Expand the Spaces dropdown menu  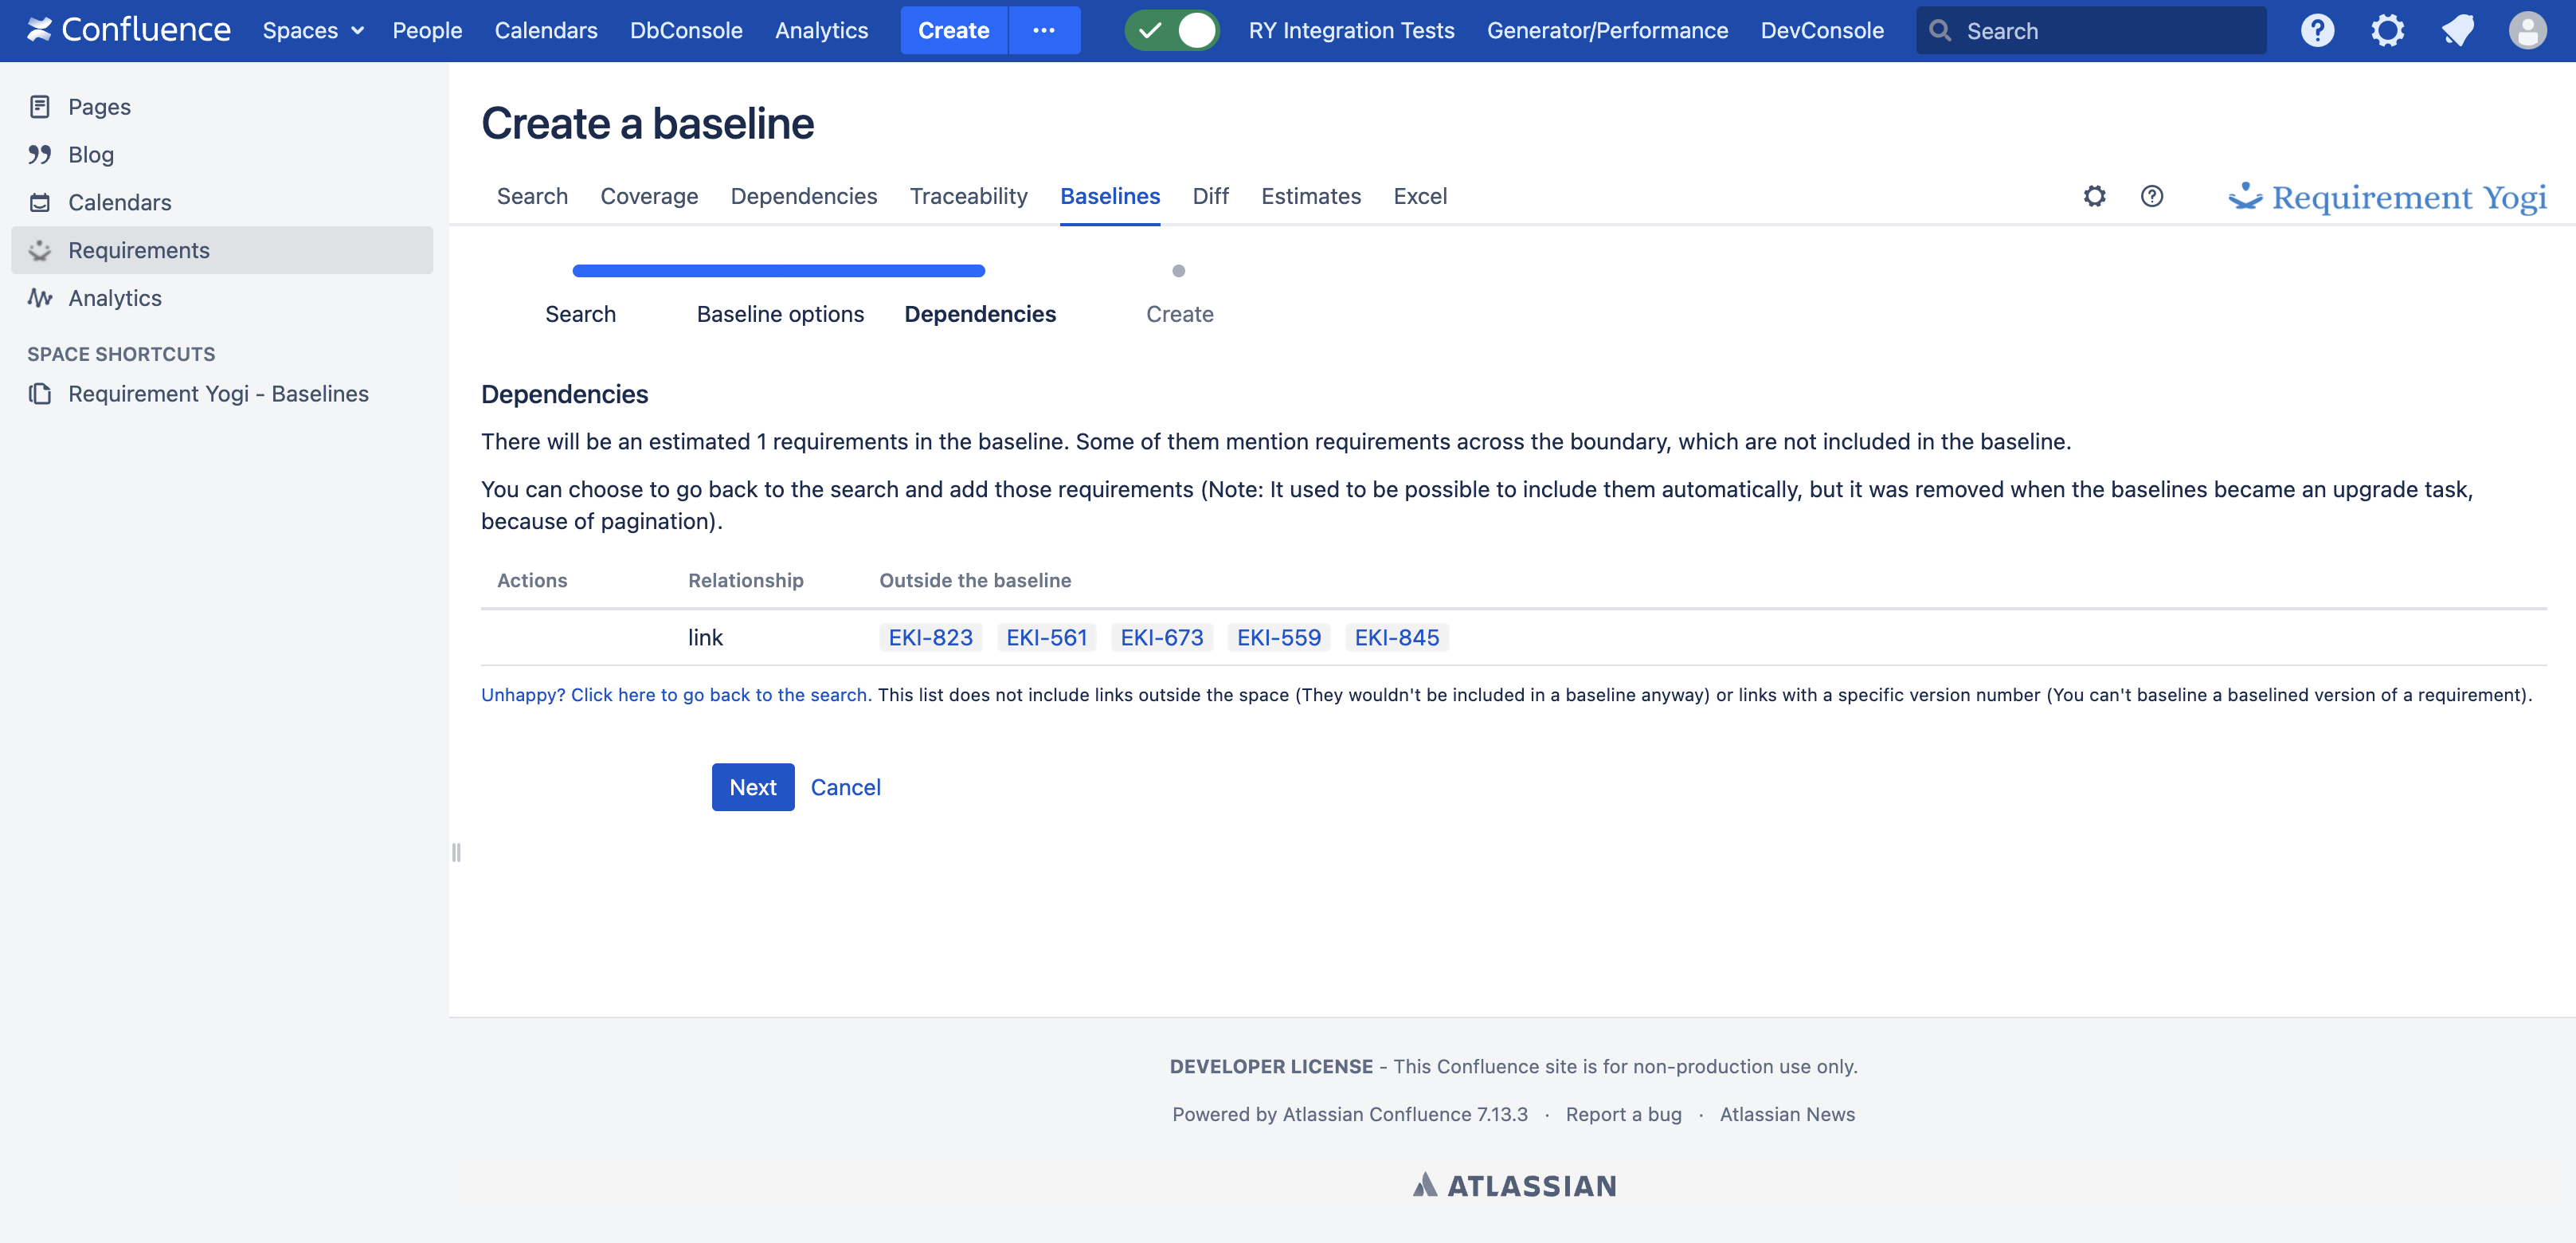312,30
